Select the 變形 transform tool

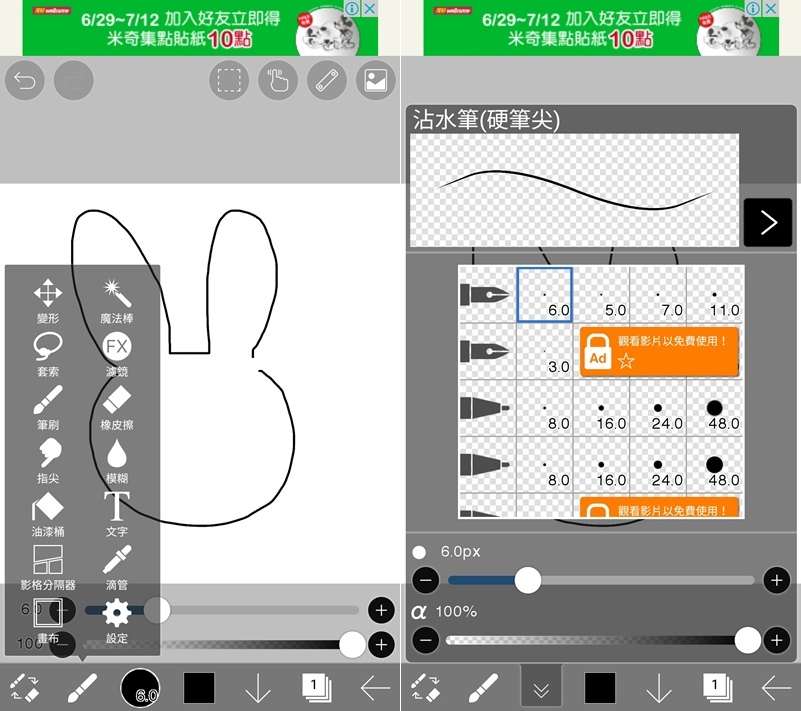point(48,301)
